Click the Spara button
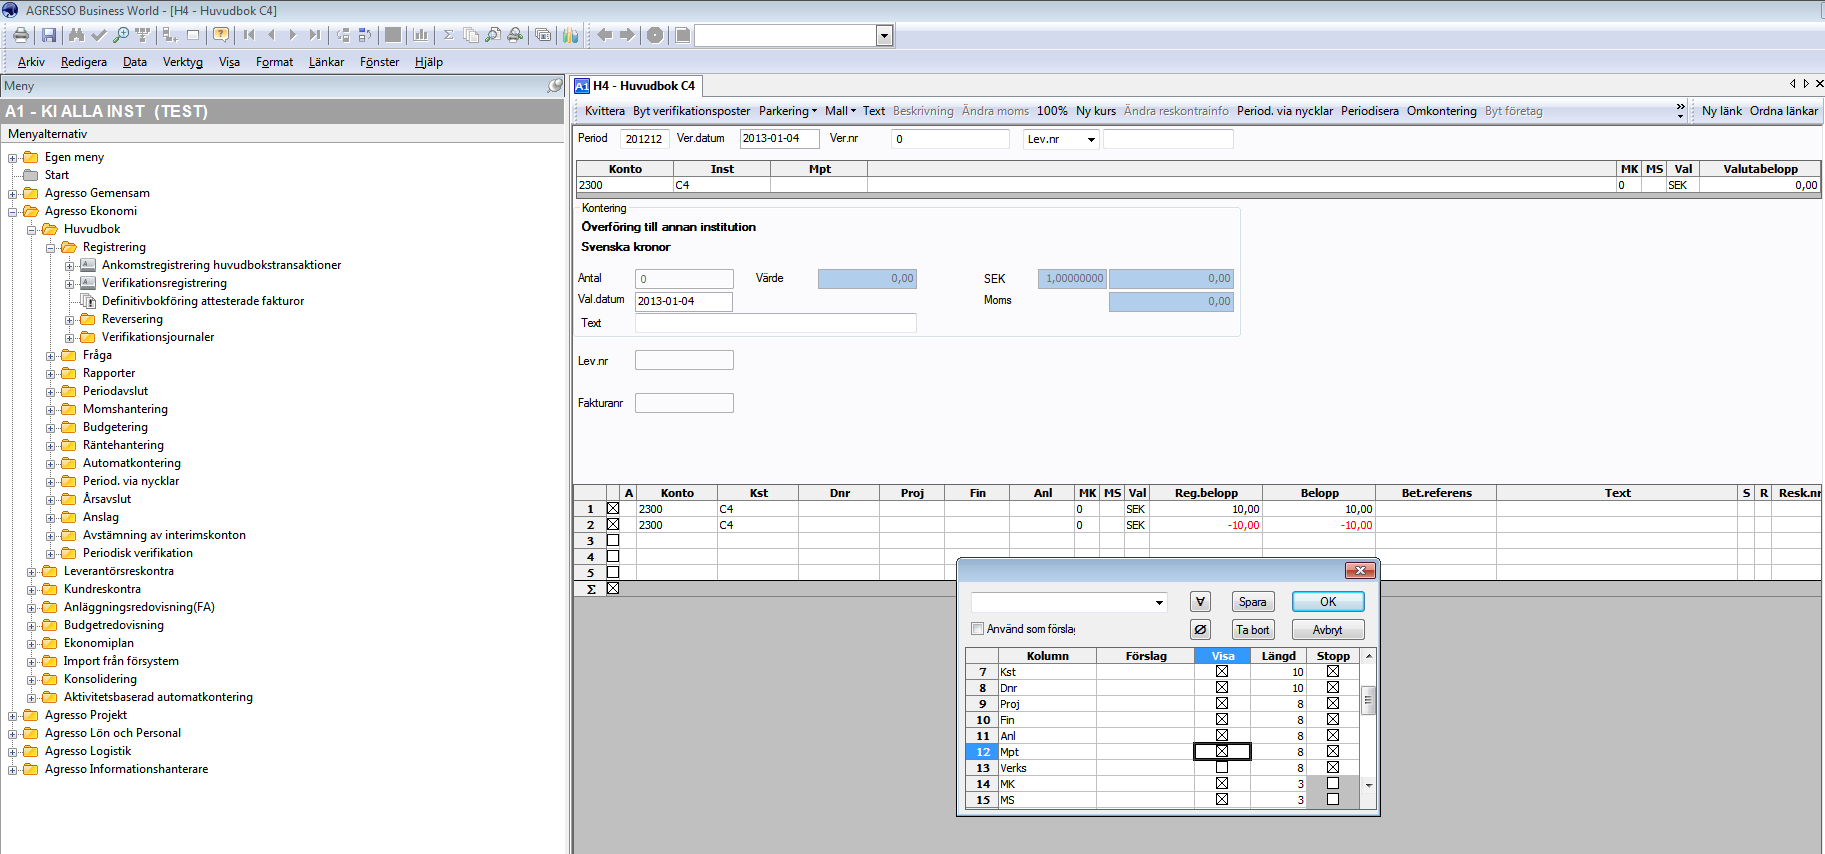Screen dimensions: 1825x854 click(x=1253, y=601)
